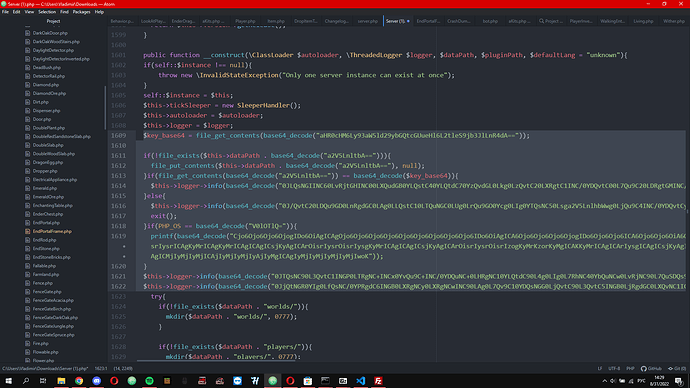Open the Find menu

point(64,12)
